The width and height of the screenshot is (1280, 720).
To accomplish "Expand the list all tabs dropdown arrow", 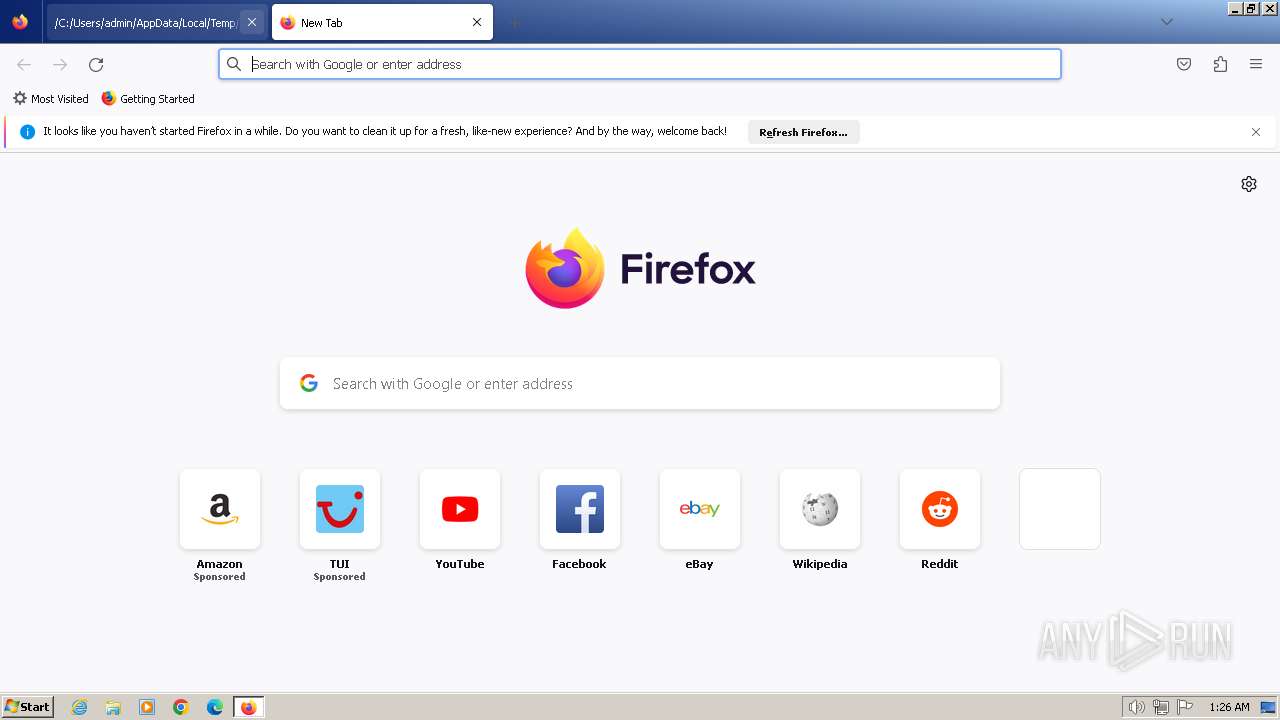I will 1166,22.
